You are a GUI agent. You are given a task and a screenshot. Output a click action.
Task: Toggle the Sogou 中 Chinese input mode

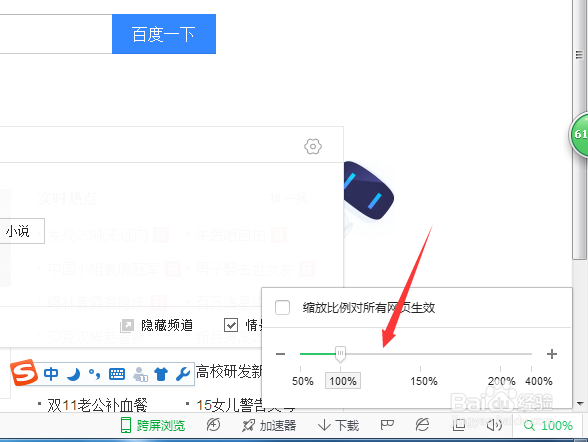point(51,374)
